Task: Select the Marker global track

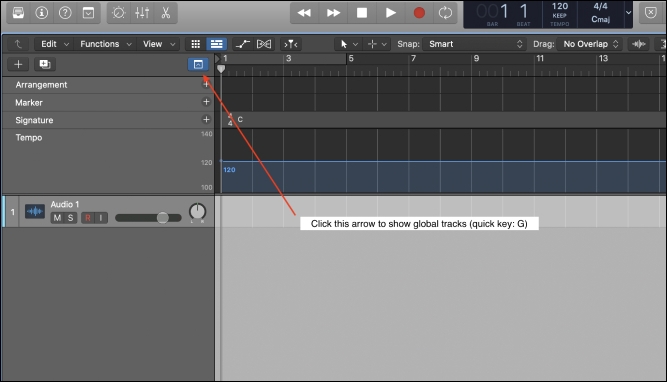Action: [x=29, y=103]
